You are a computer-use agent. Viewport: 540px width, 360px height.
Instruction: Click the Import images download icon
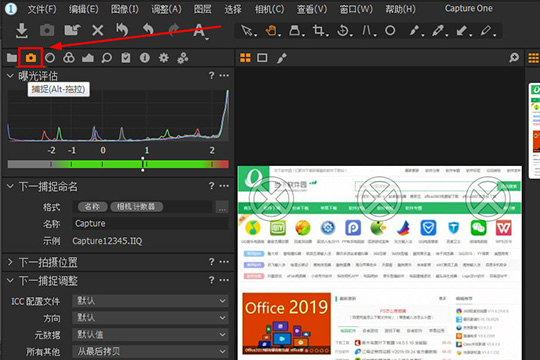click(22, 30)
